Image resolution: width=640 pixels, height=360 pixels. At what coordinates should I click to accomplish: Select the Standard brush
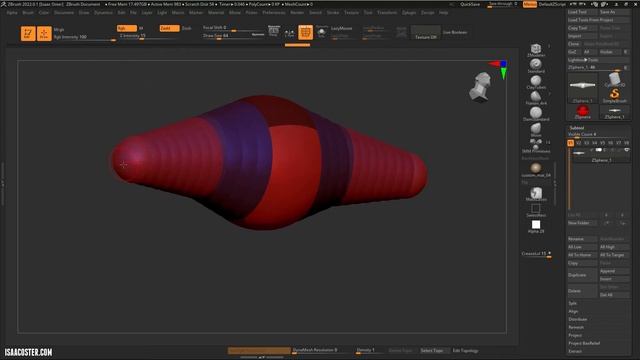[536, 66]
